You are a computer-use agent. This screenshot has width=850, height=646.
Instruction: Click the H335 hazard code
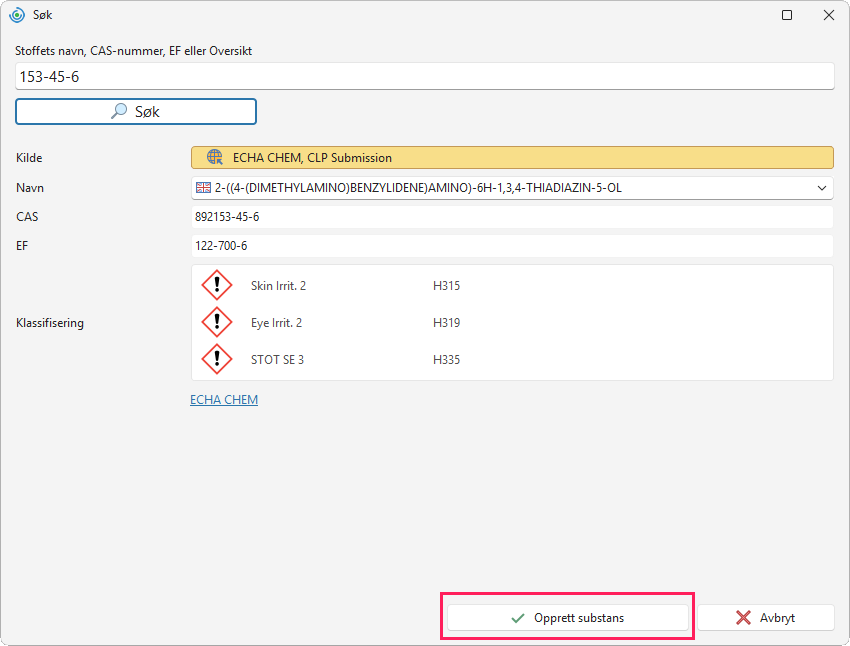click(446, 359)
